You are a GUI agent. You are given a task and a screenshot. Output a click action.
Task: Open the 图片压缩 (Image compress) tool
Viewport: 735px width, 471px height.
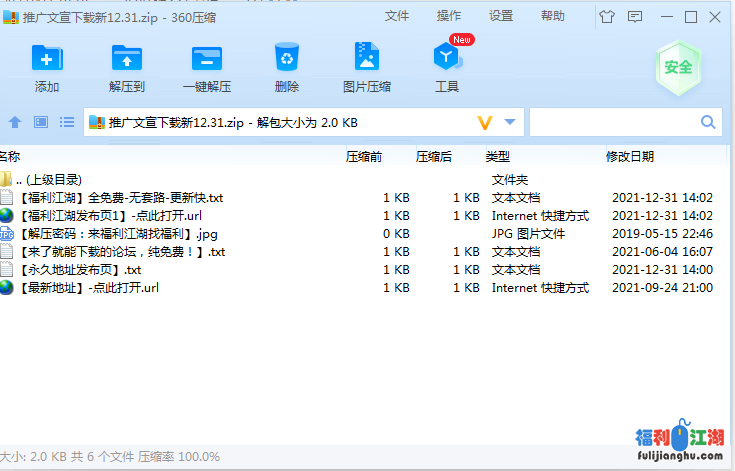click(x=367, y=58)
